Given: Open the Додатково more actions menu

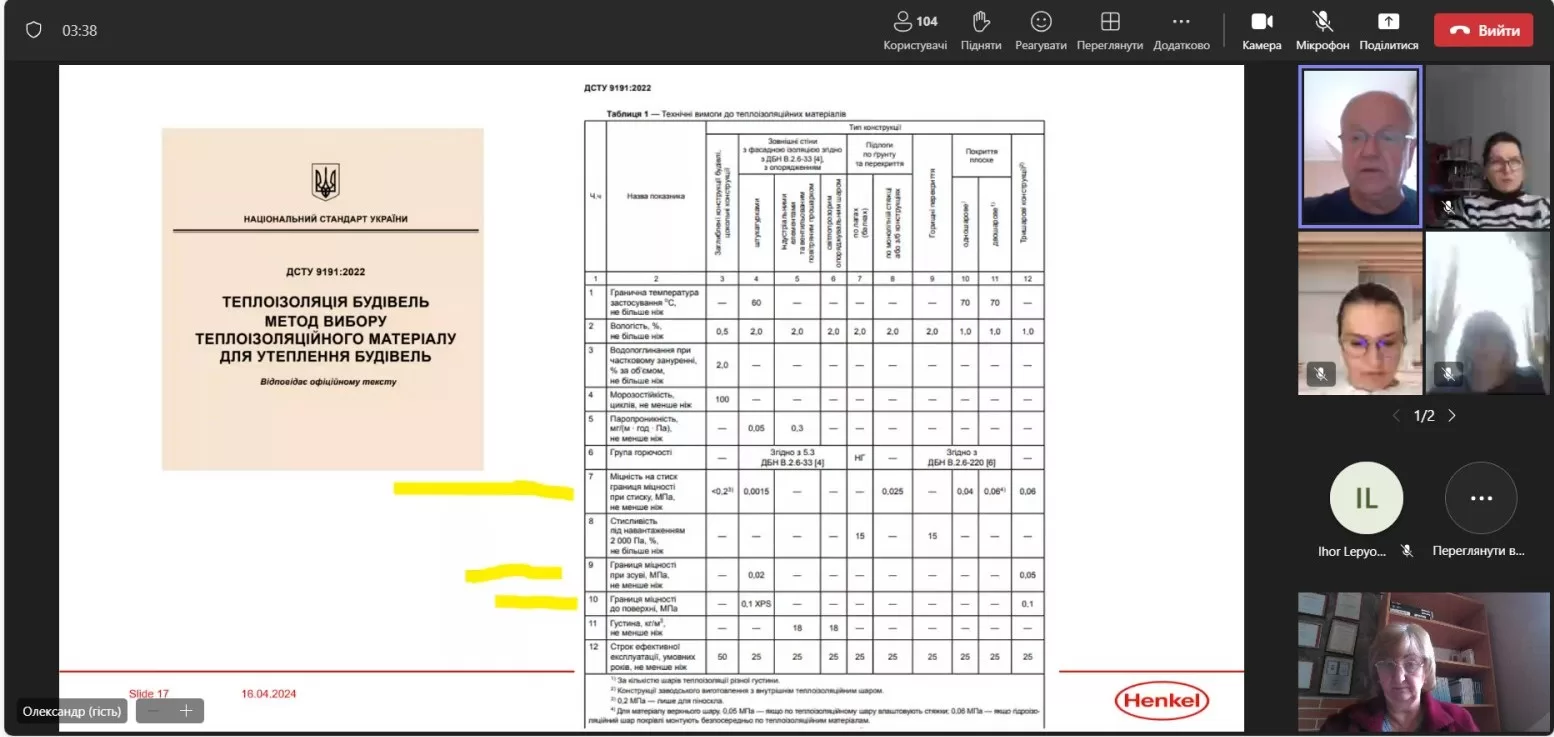Looking at the screenshot, I should point(1181,30).
